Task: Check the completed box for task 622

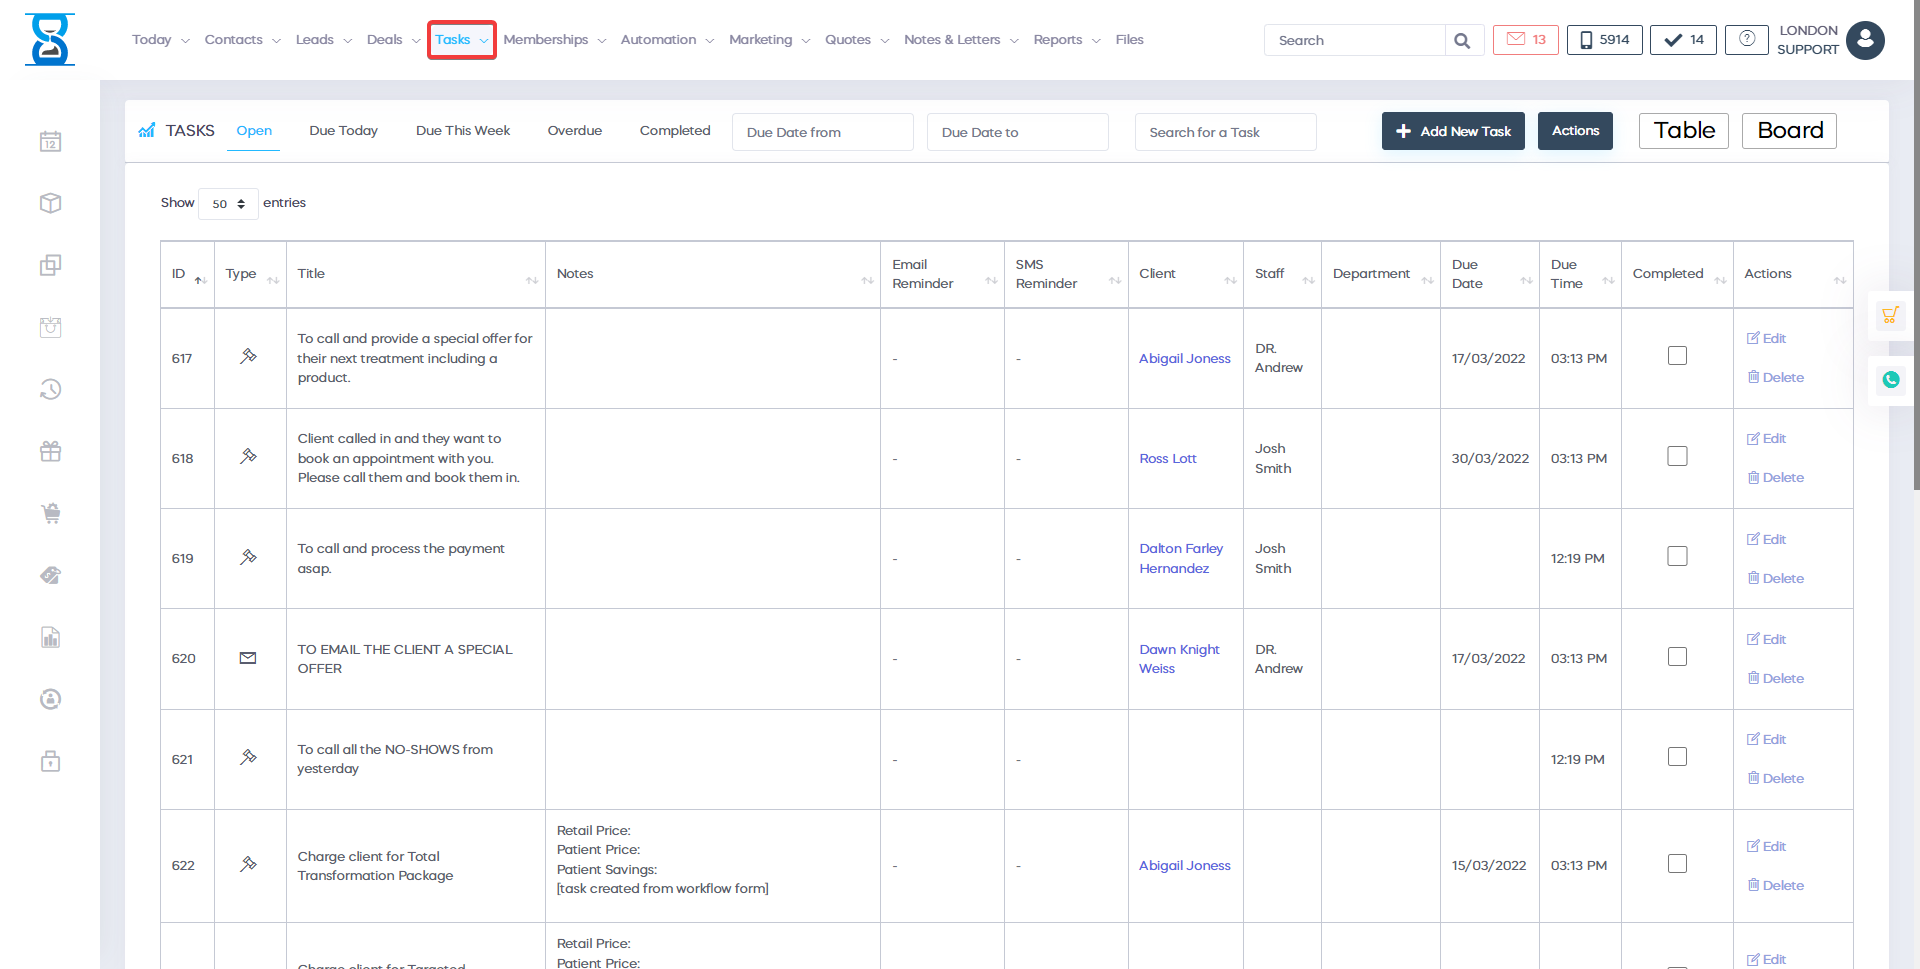Action: 1677,864
